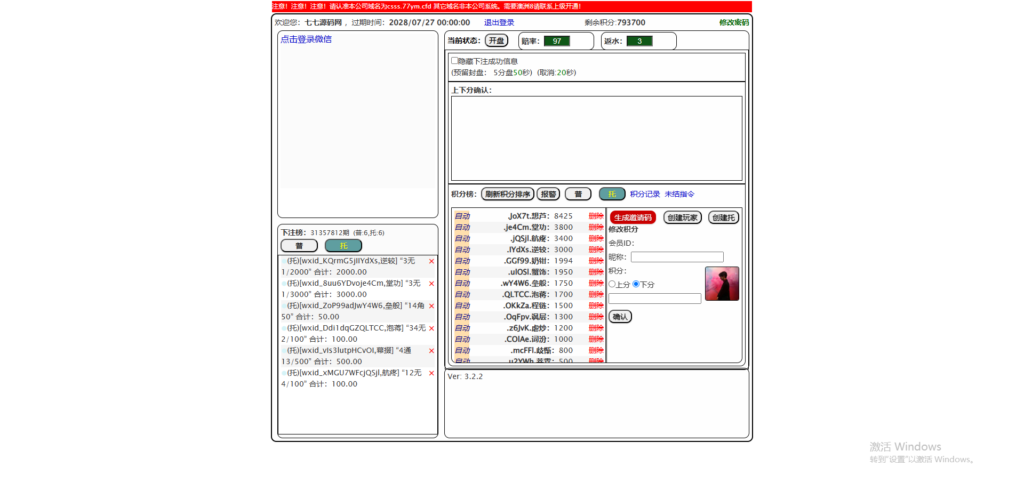Toggle 自动 on the ulOSl row

tap(462, 272)
